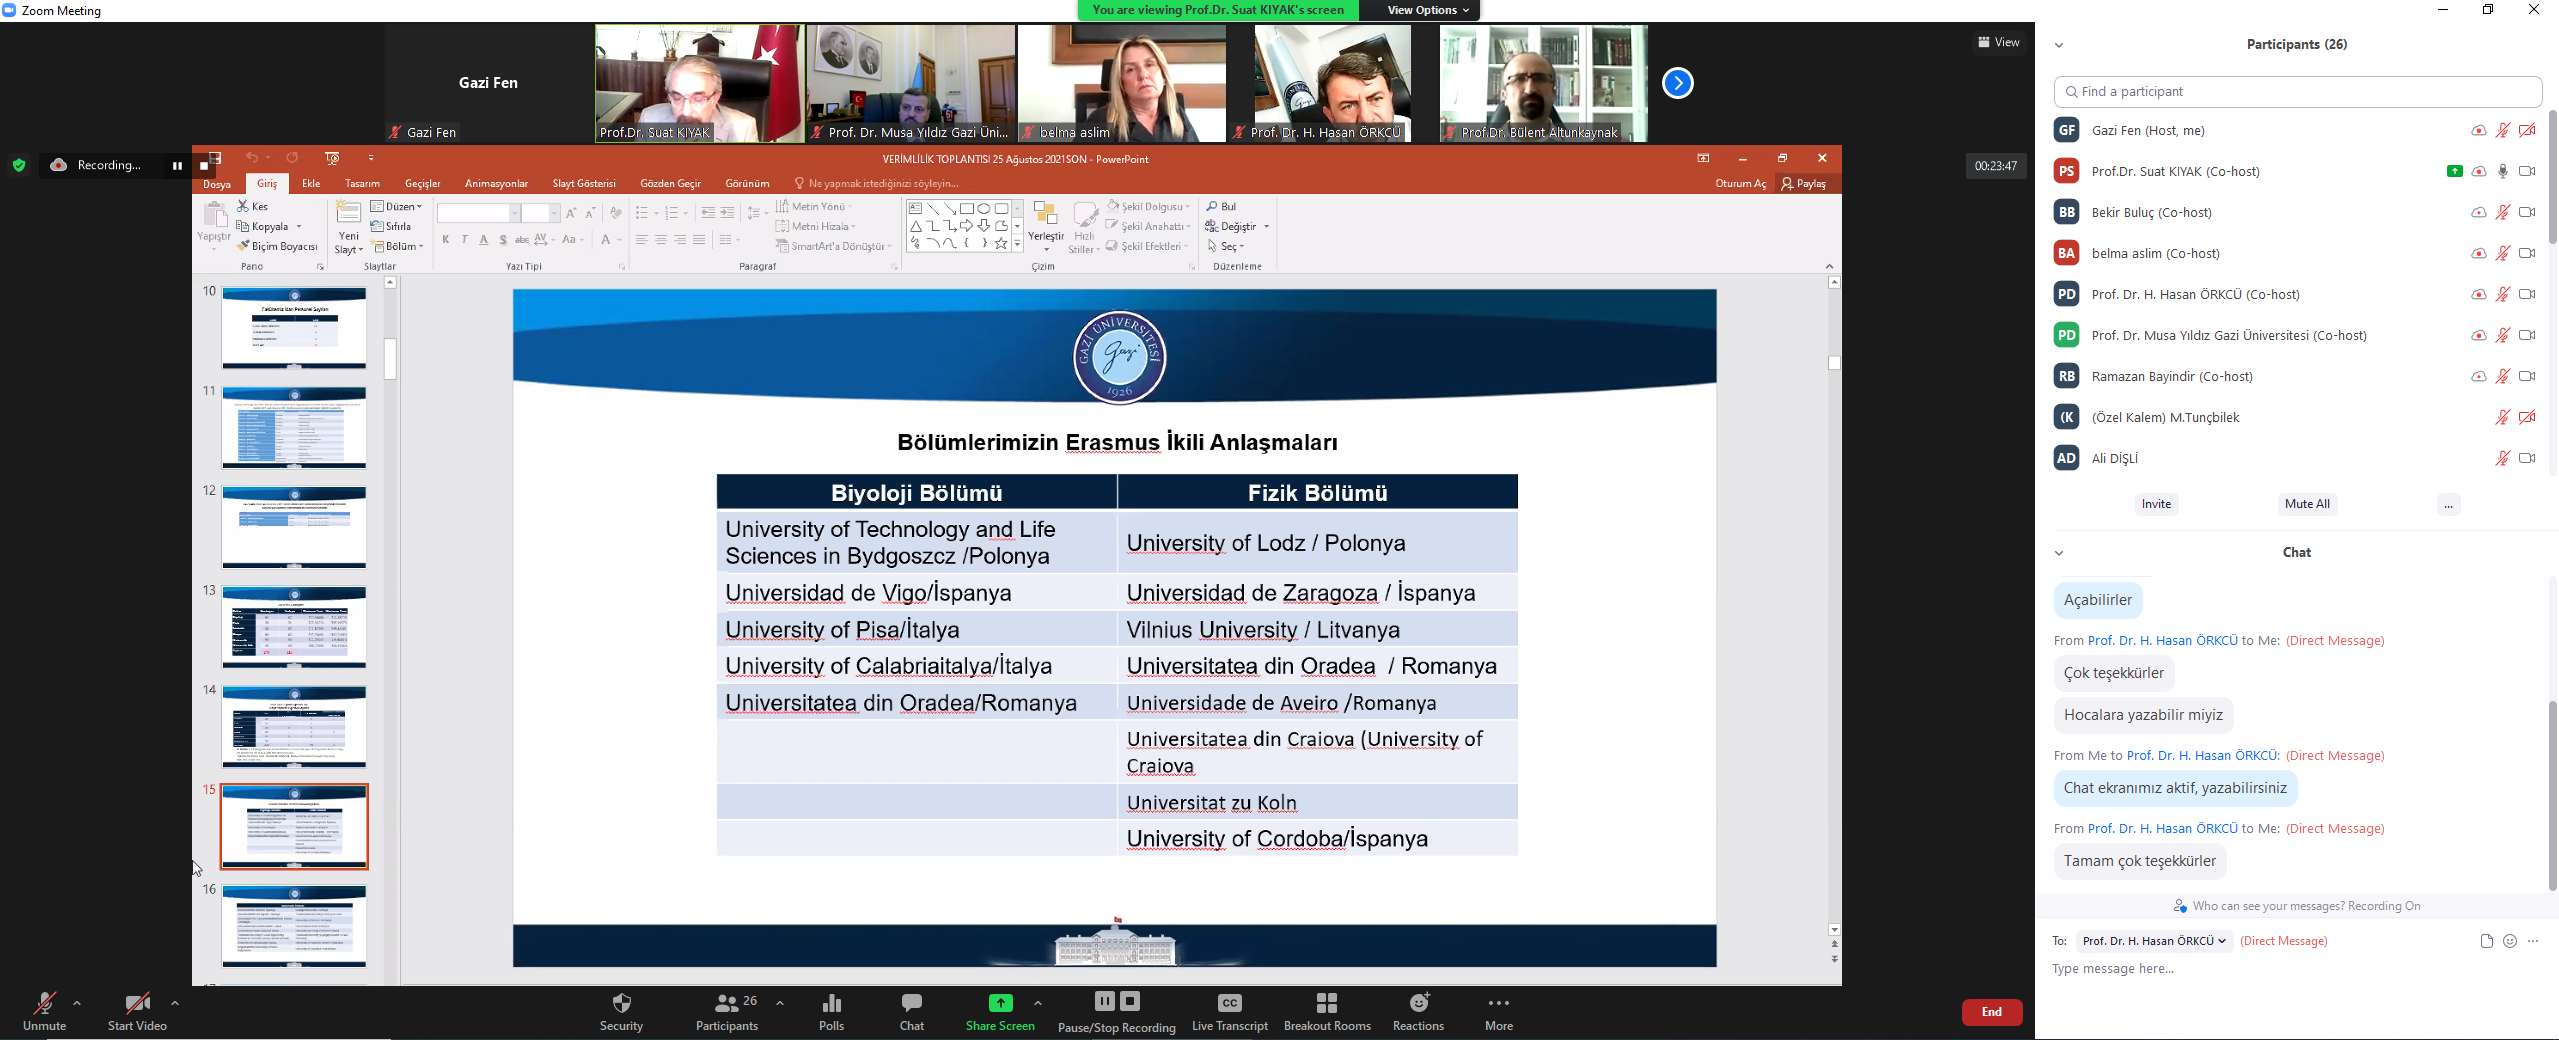Open Breakout Rooms icon
The image size is (2559, 1040).
(x=1327, y=1003)
